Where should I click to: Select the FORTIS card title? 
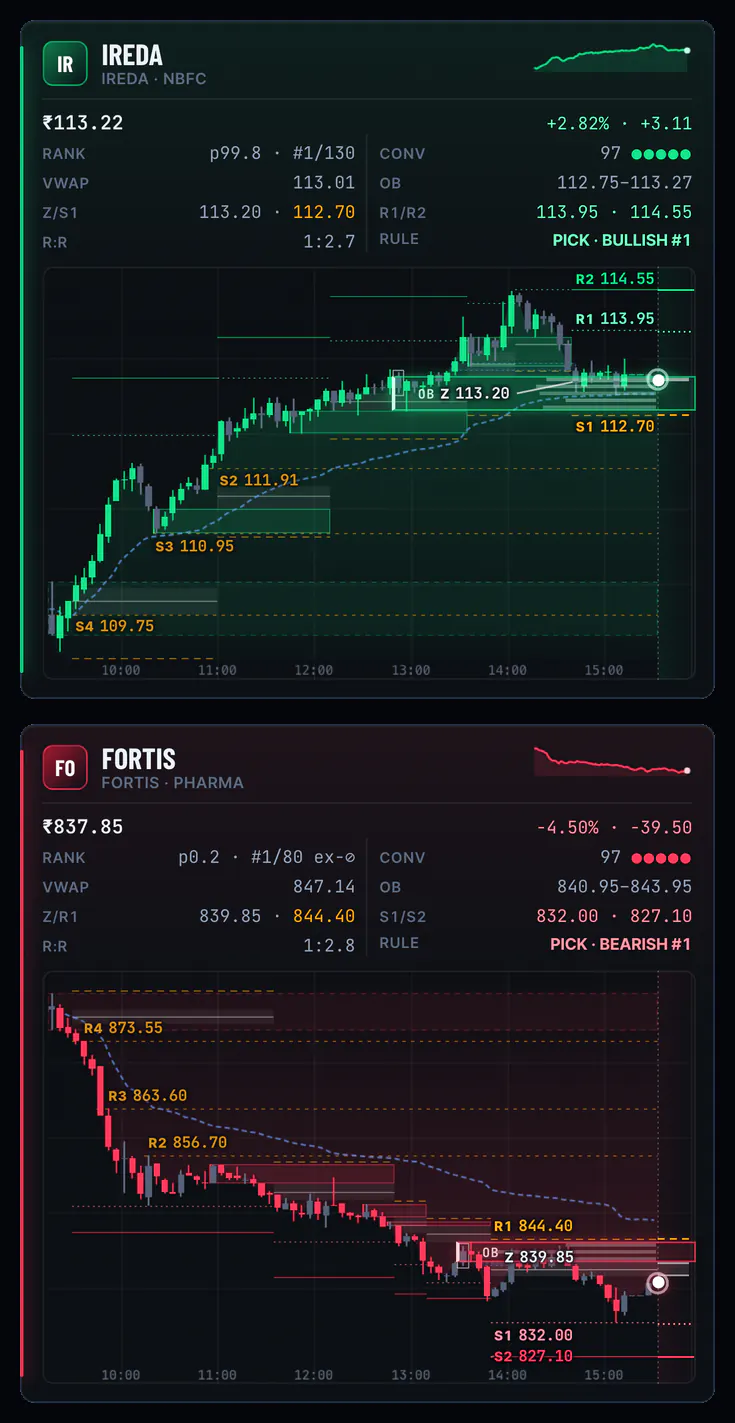click(140, 759)
